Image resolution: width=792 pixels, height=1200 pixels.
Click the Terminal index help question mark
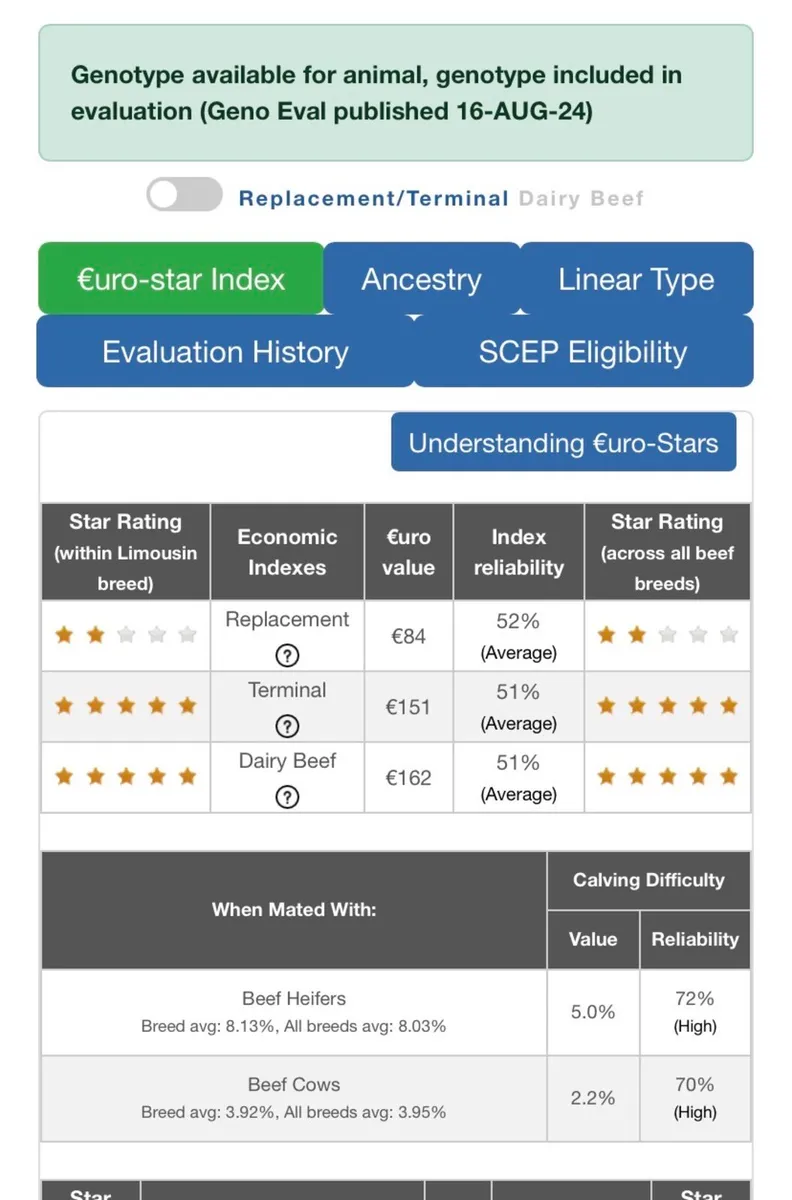(x=287, y=726)
